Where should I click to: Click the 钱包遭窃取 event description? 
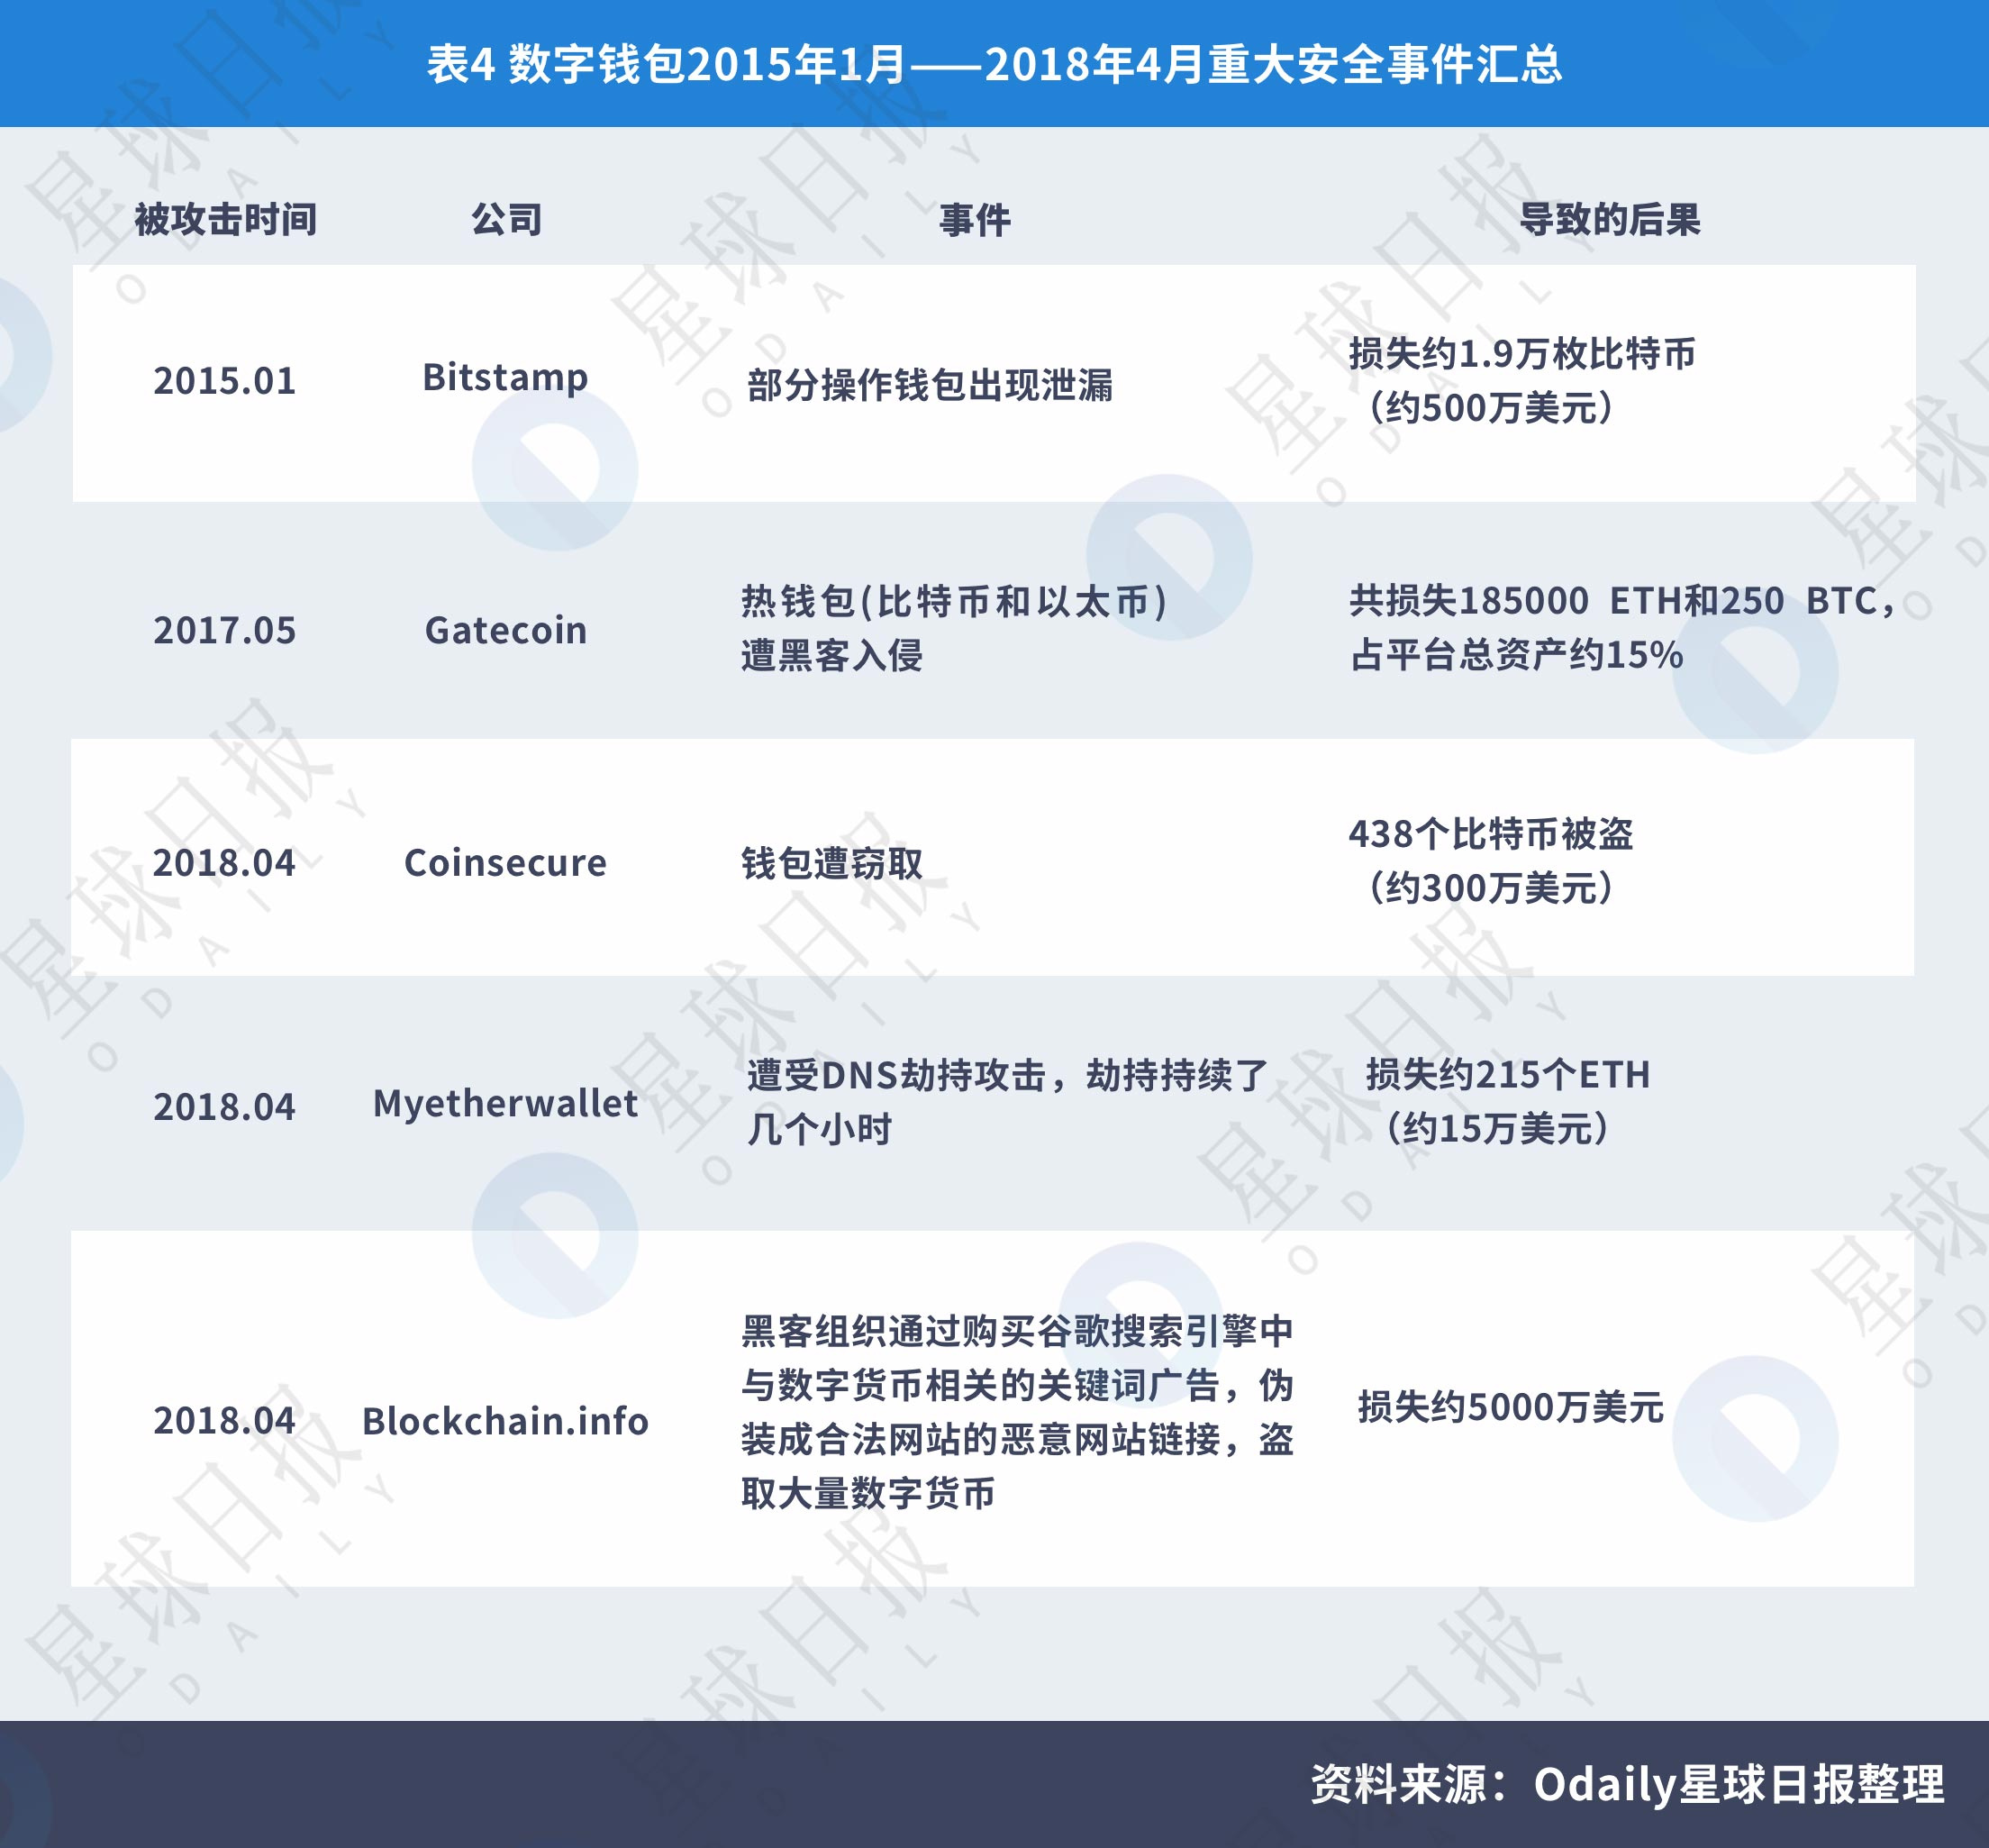[832, 863]
